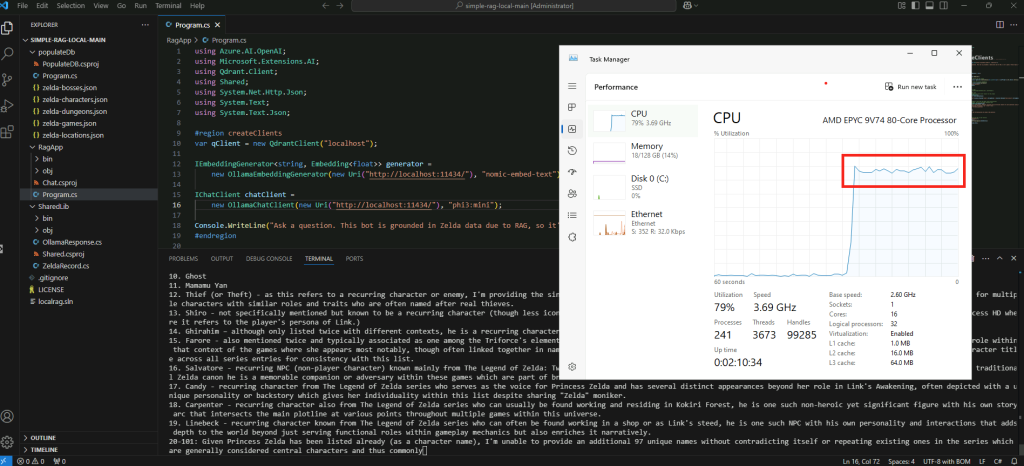Click Ln 16, Col 72 in status bar
This screenshot has width=1024, height=466.
pyautogui.click(x=861, y=461)
